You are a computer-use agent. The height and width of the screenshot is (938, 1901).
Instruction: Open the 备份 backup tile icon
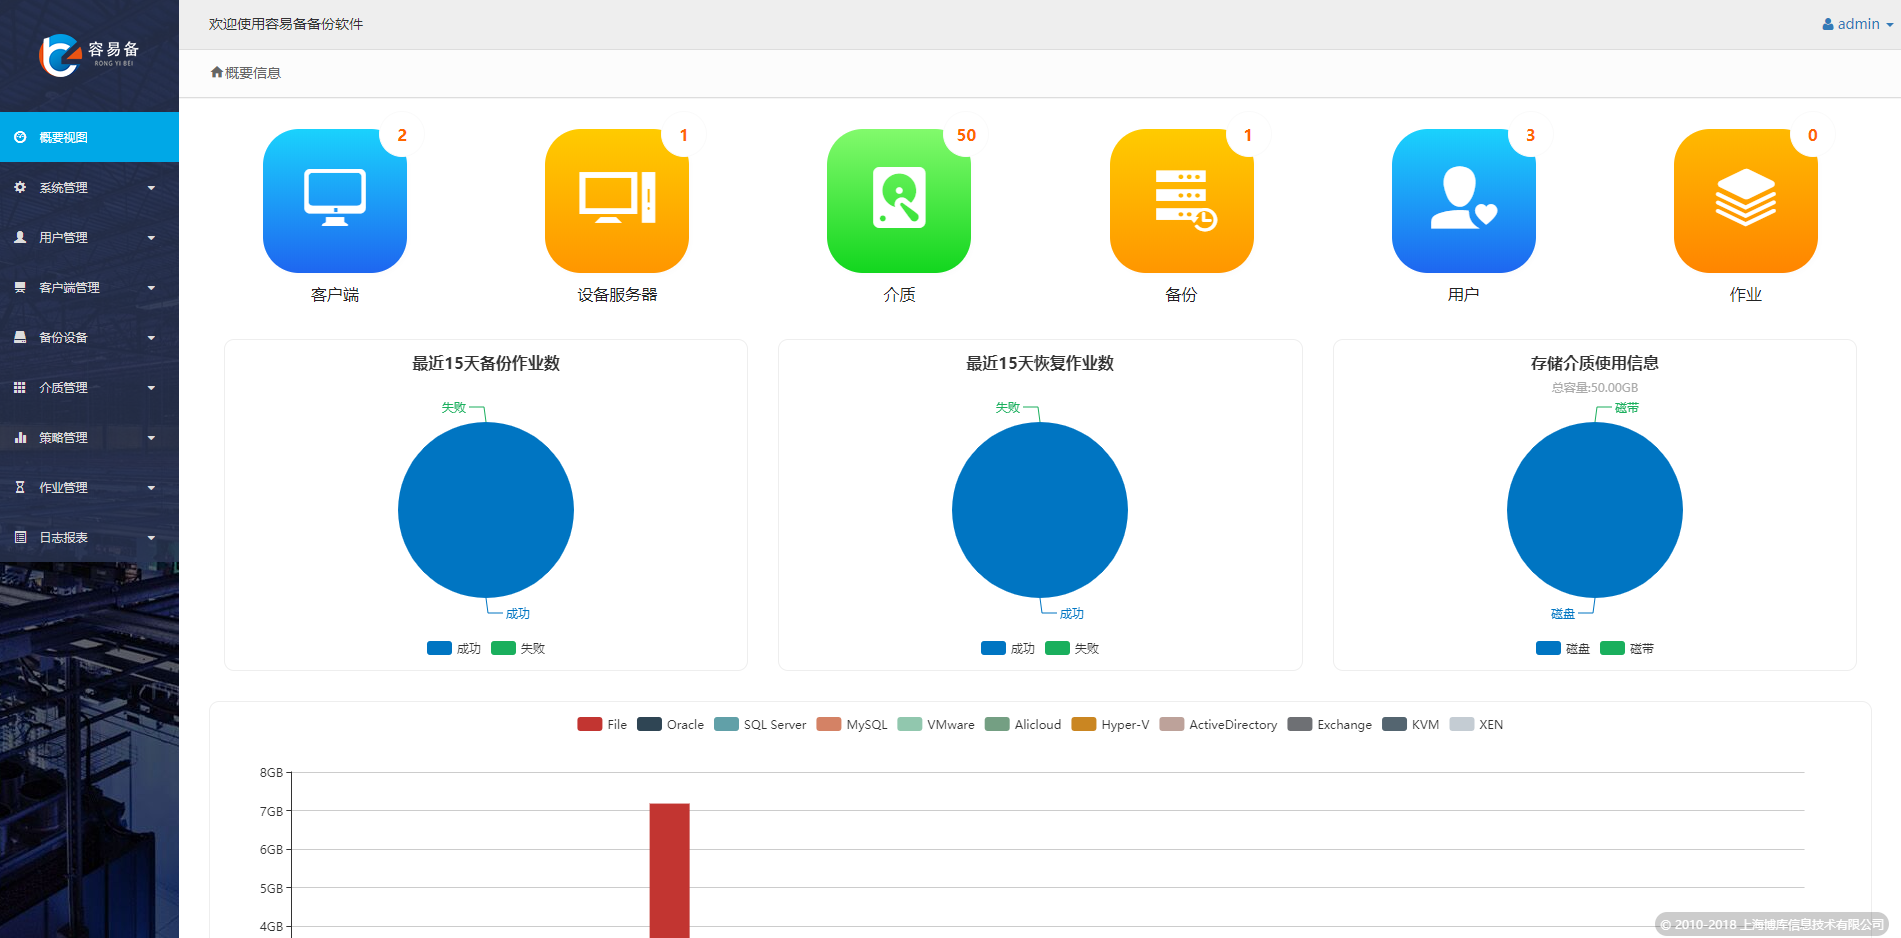(x=1181, y=200)
